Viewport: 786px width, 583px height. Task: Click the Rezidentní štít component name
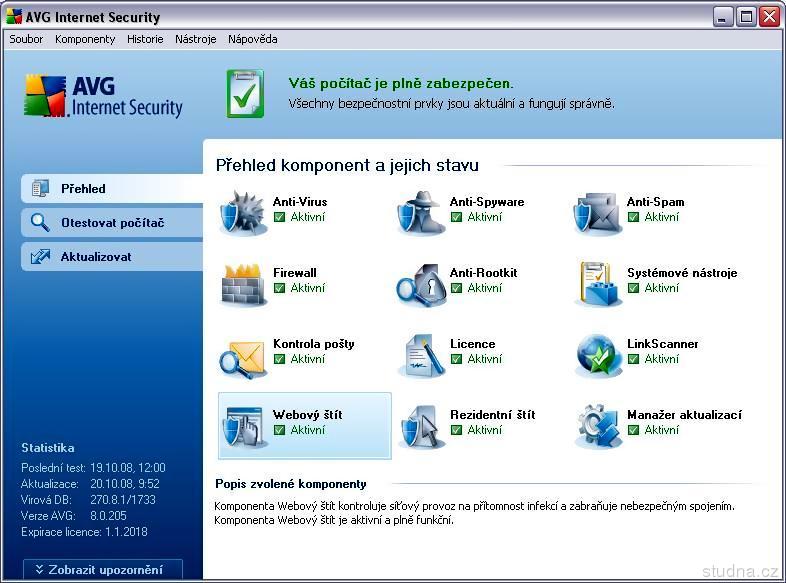pyautogui.click(x=493, y=415)
